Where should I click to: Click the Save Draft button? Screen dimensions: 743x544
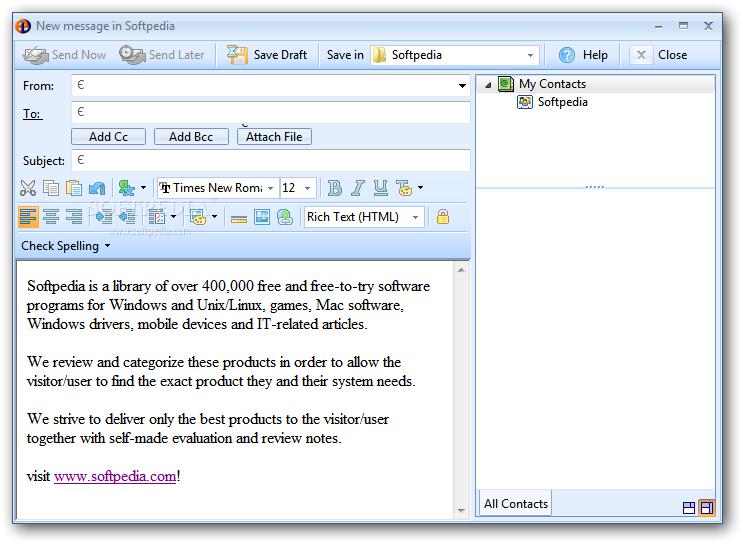[267, 55]
